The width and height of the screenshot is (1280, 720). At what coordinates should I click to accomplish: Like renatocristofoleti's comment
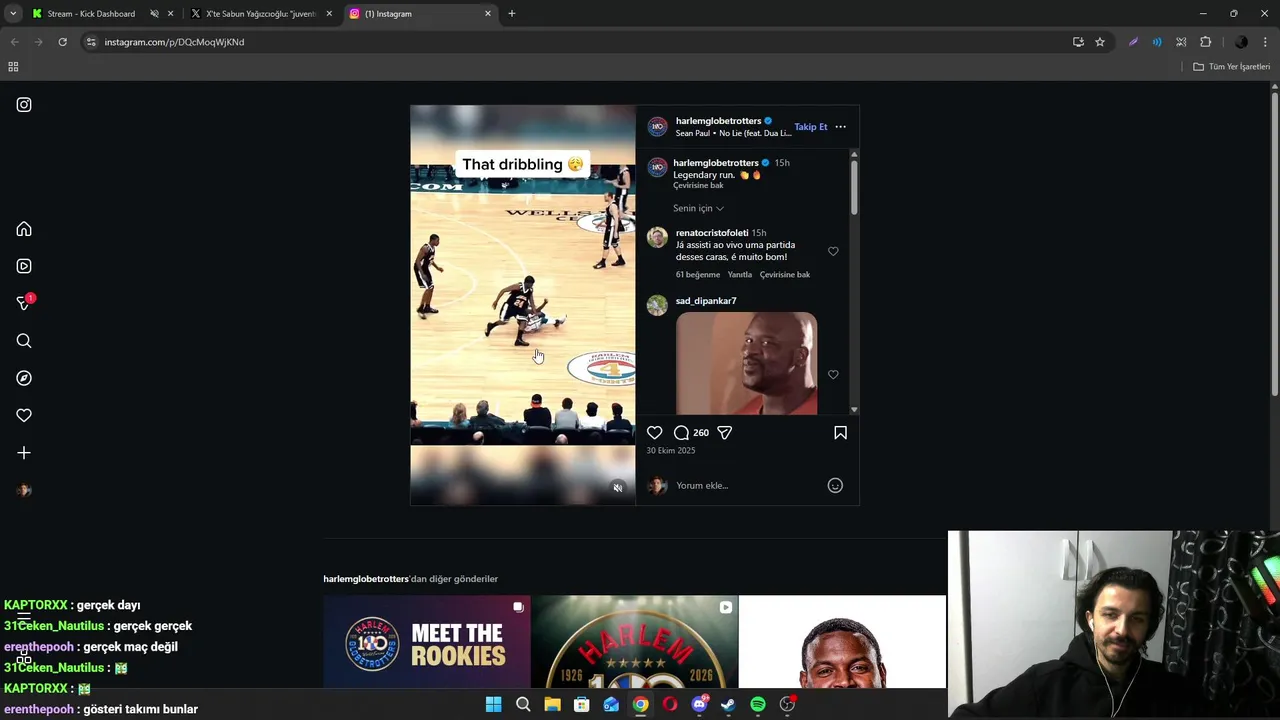pos(833,251)
